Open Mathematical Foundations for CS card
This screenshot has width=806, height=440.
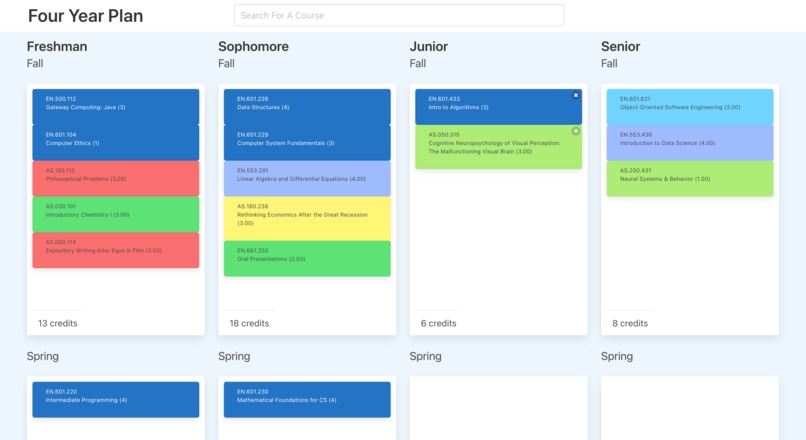307,399
